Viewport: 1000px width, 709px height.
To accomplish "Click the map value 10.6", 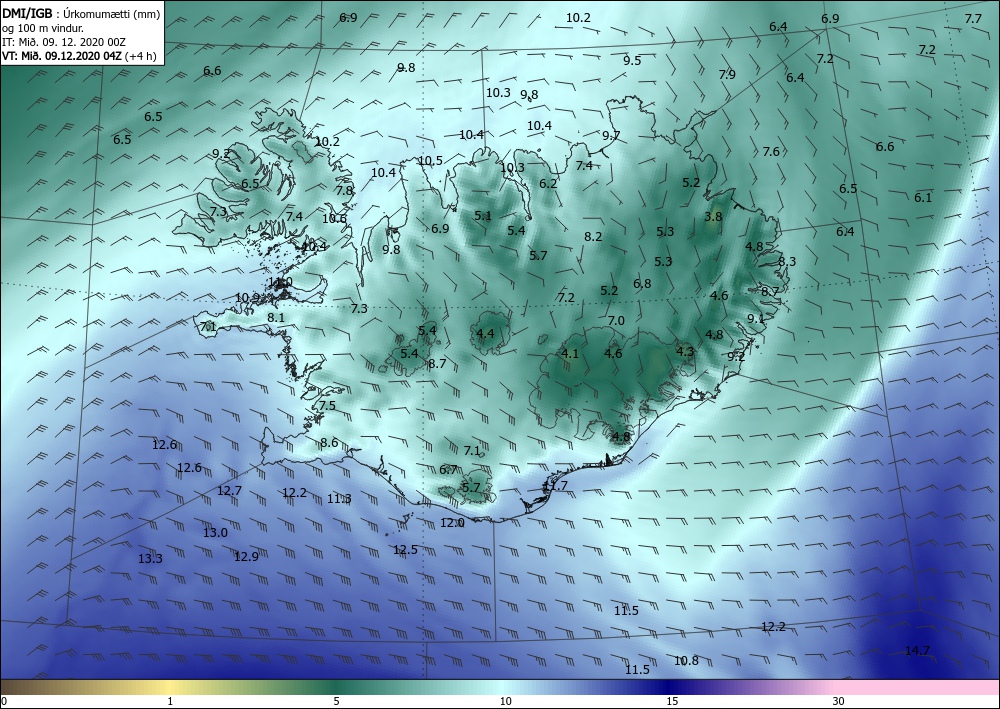I will tap(334, 218).
